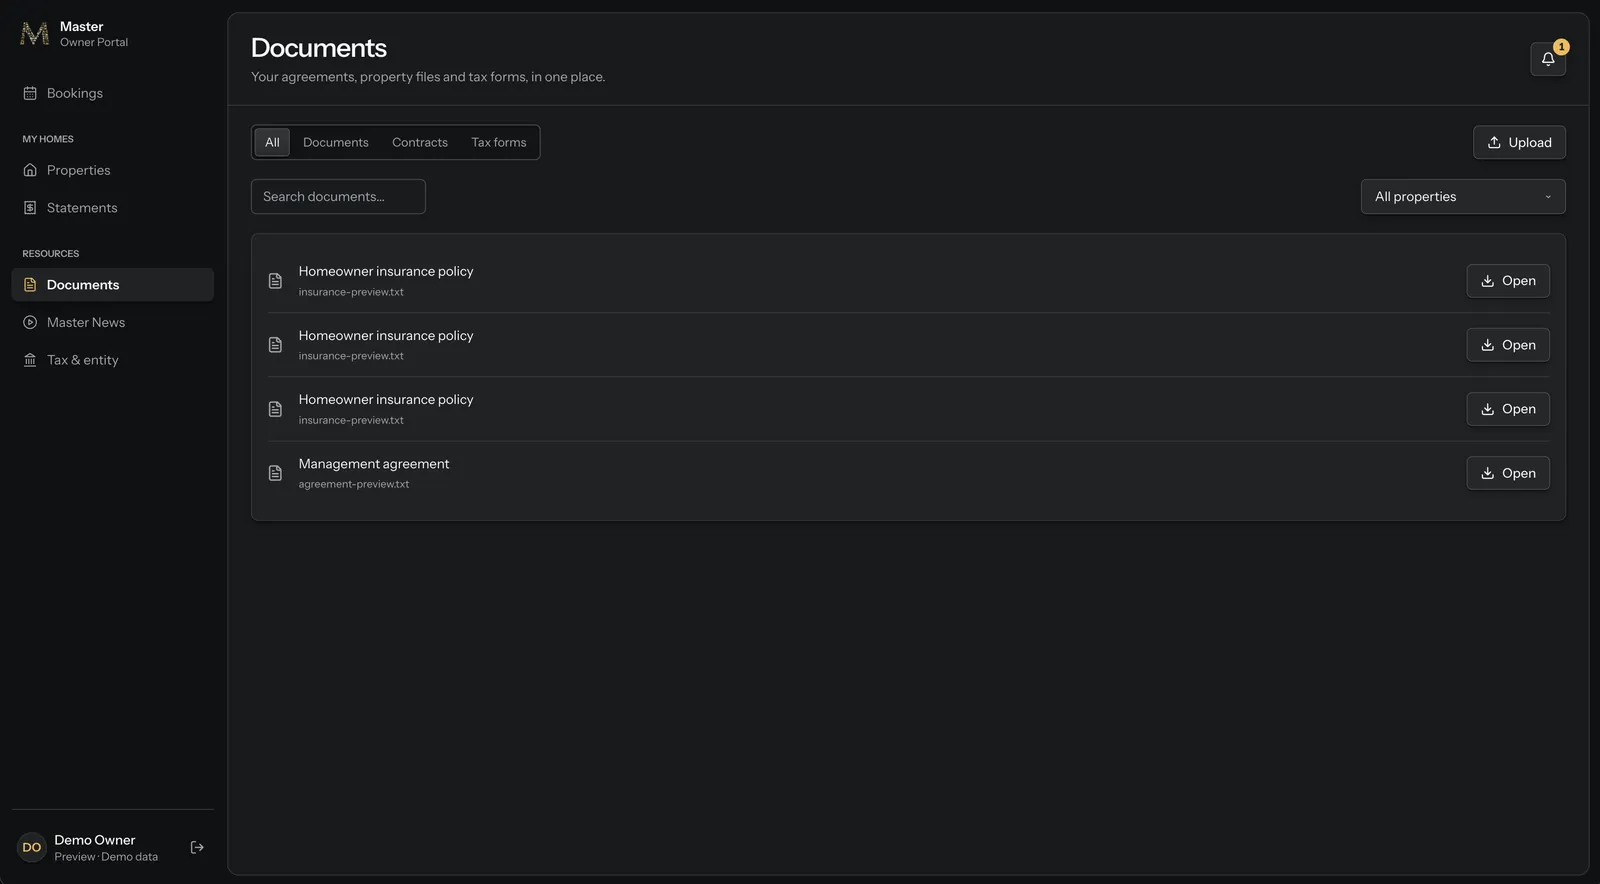Open Master News
This screenshot has height=884, width=1600.
pyautogui.click(x=112, y=322)
